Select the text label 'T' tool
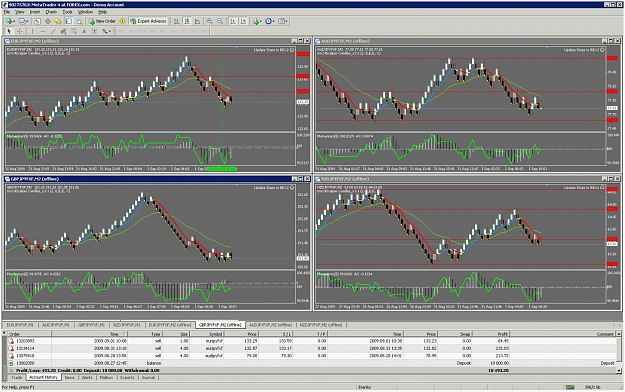The image size is (625, 392). pos(94,31)
